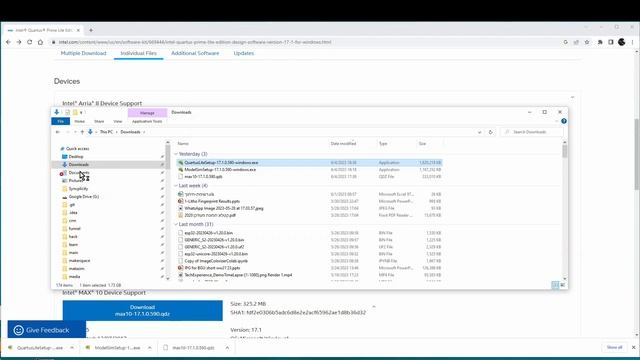This screenshot has width=640, height=360.
Task: Bookmark this page with the star icon
Action: tap(587, 42)
